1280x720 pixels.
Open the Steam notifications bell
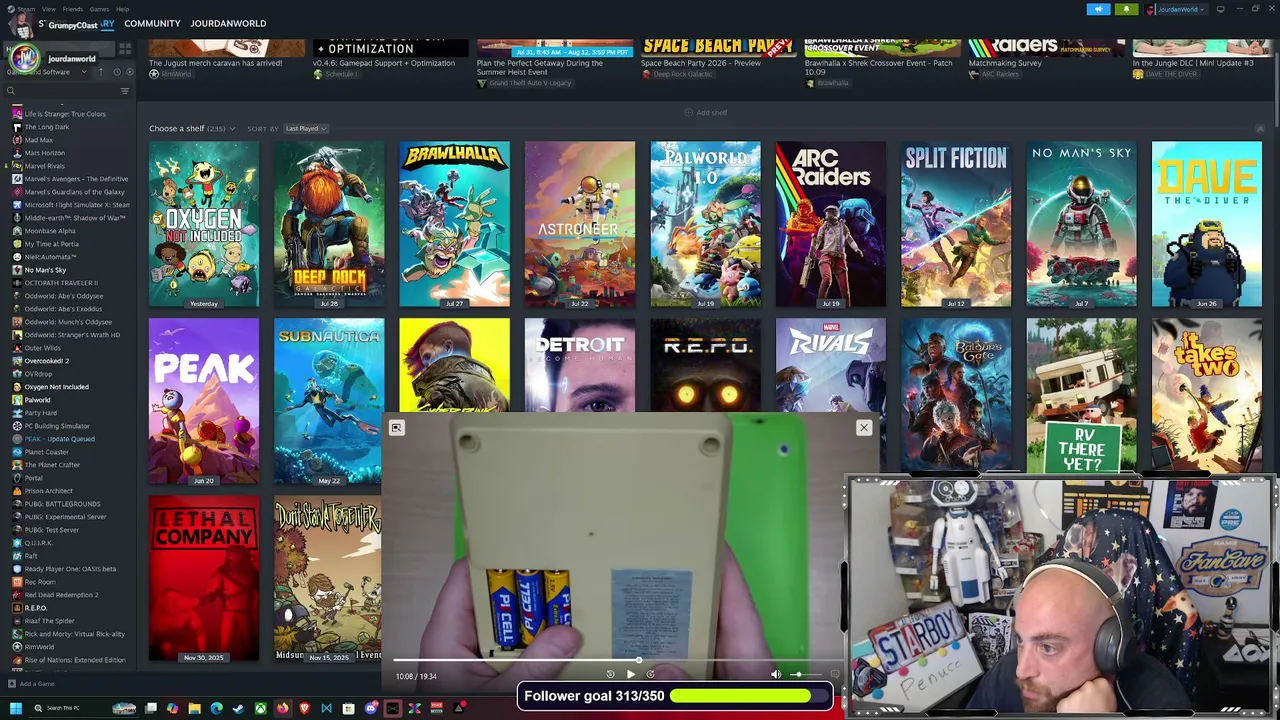click(1126, 9)
